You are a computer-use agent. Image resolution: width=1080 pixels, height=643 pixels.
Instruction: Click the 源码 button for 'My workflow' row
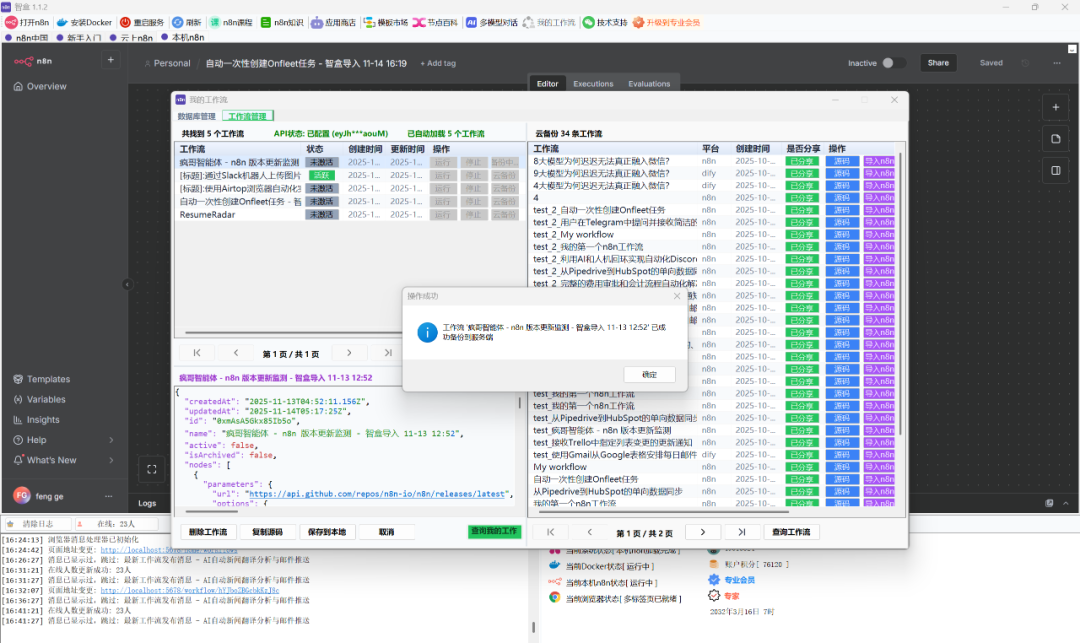tap(842, 467)
